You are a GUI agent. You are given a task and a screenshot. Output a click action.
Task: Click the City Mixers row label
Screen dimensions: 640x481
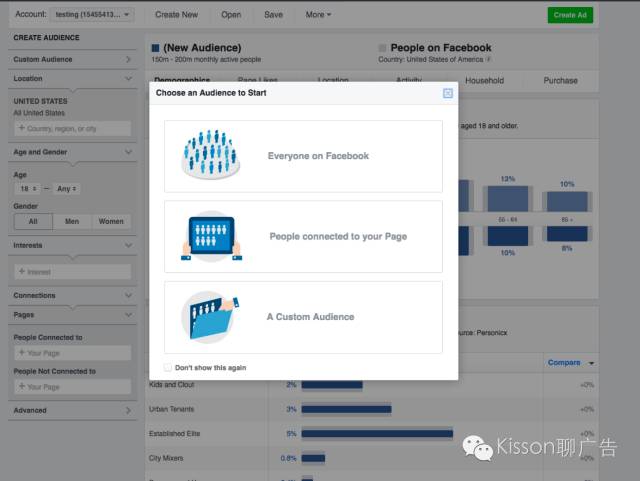pyautogui.click(x=166, y=458)
